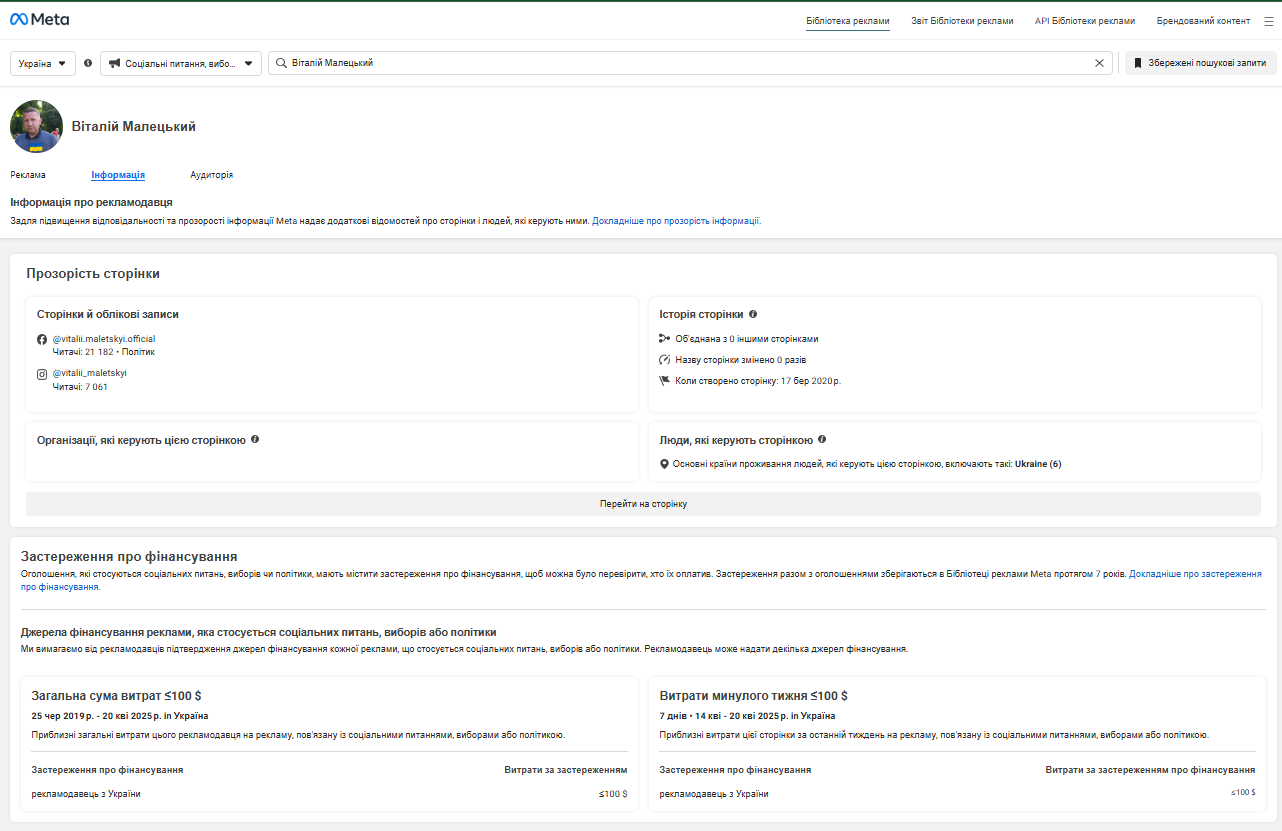Click the Meta logo

39,20
